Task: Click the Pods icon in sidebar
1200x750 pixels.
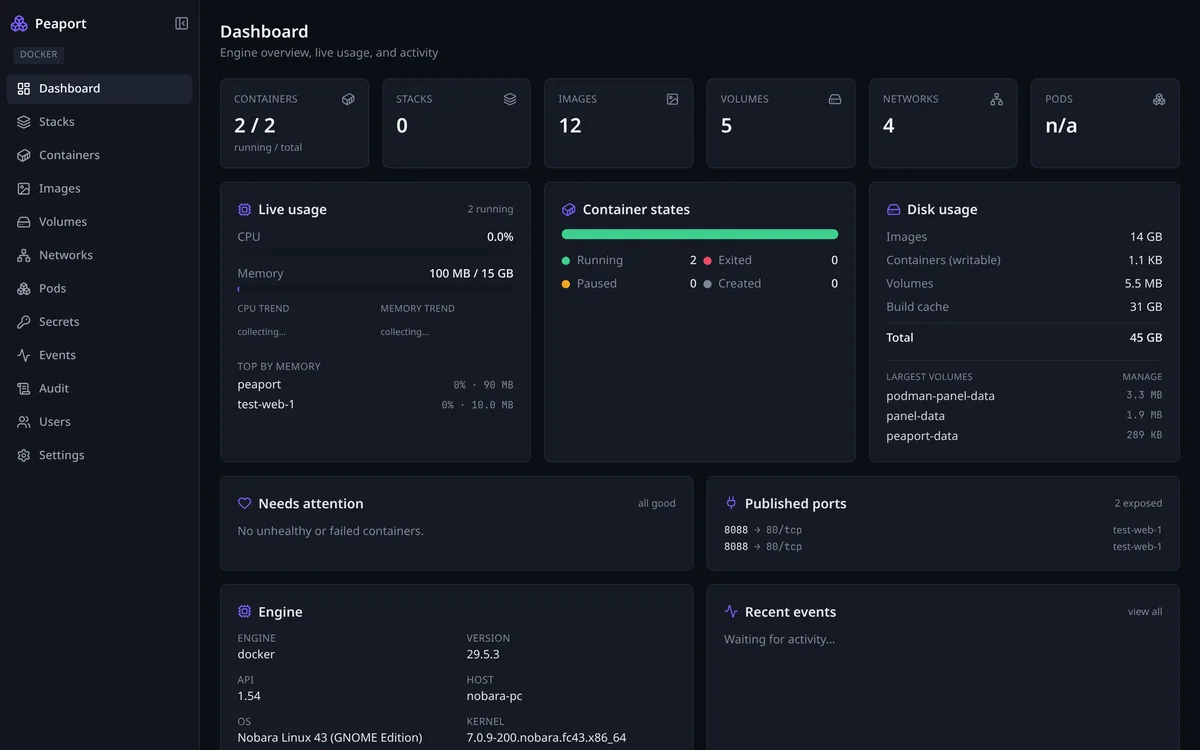Action: coord(24,289)
